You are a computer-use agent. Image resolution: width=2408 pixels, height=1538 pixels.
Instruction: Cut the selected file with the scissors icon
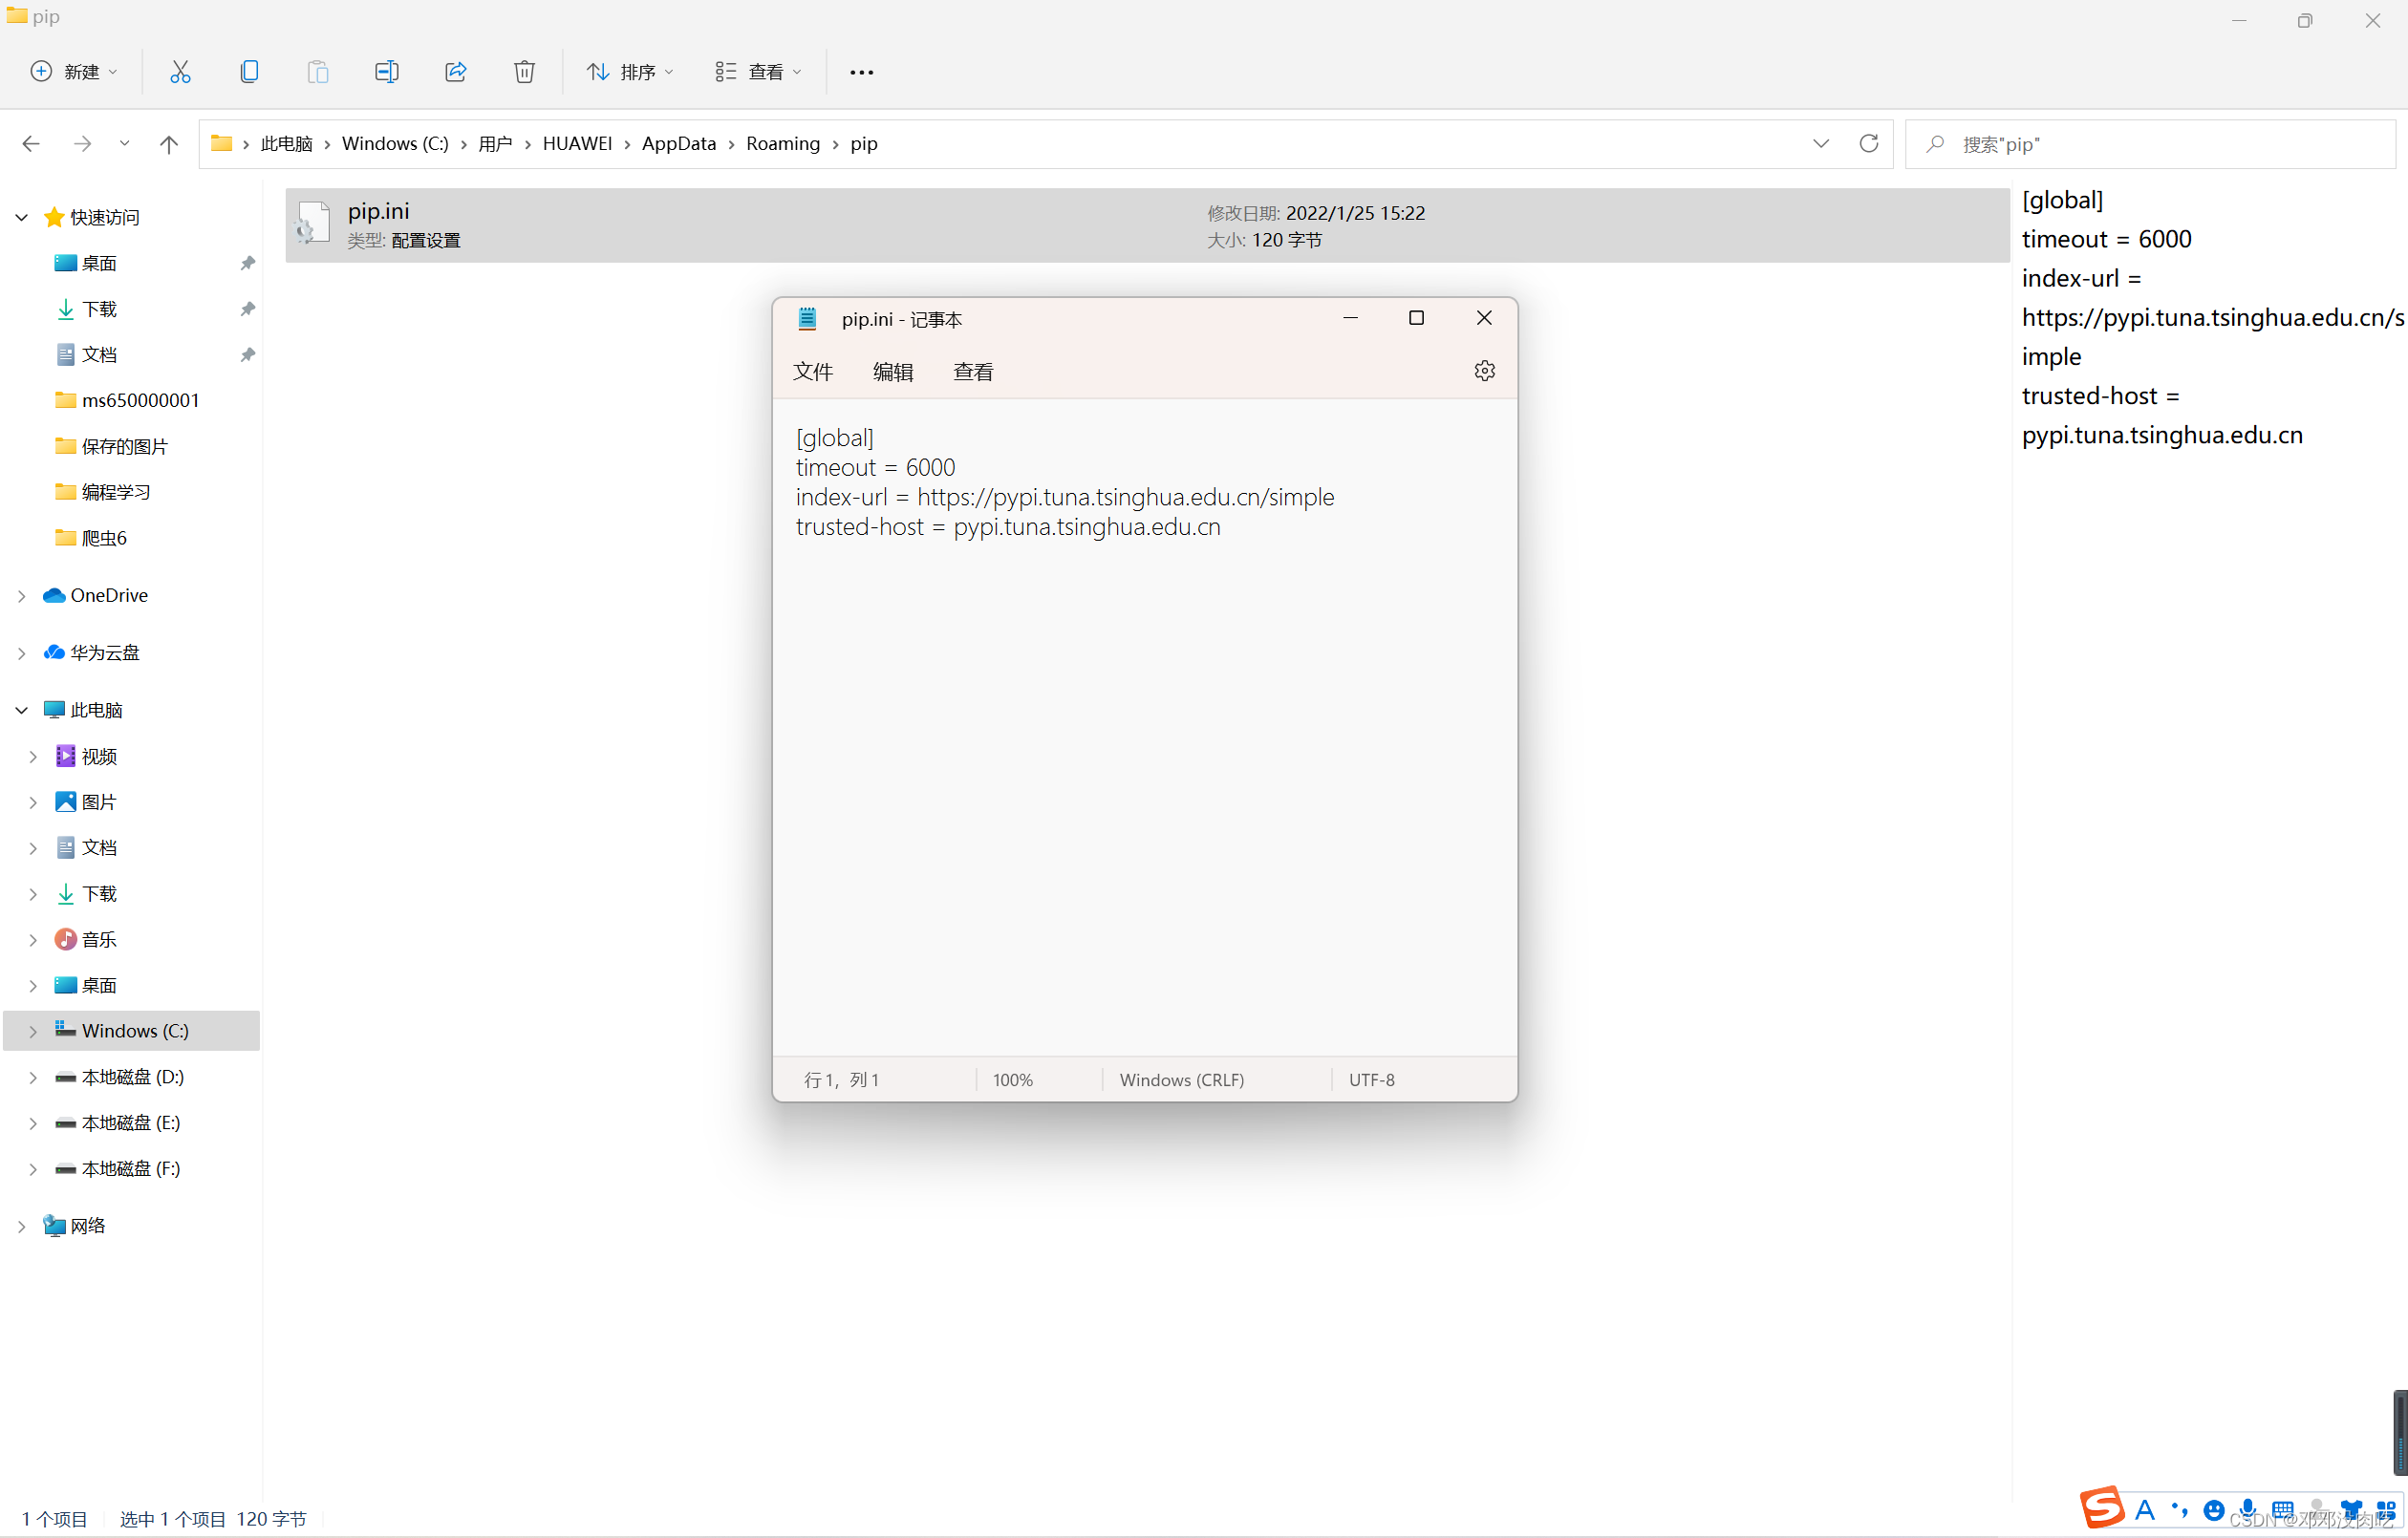pos(180,71)
